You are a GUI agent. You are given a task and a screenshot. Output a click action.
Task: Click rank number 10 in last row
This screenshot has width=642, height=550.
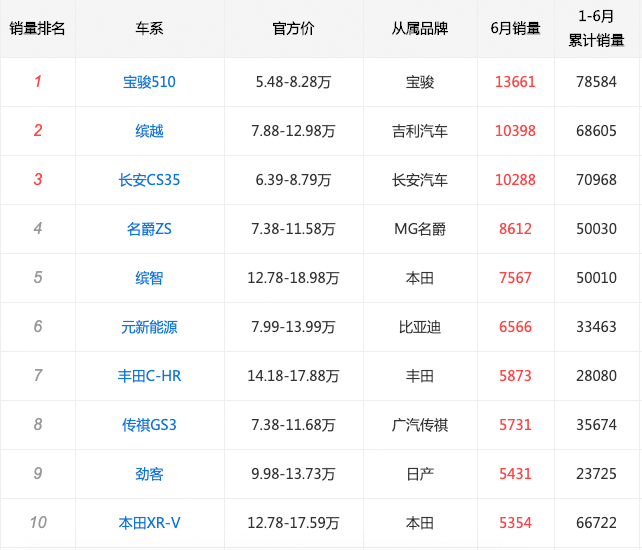[x=38, y=523]
